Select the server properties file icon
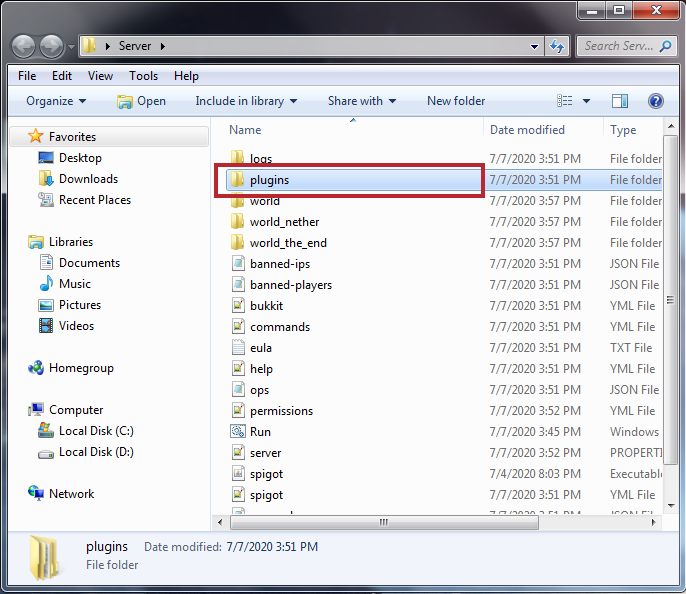The height and width of the screenshot is (594, 686). [x=238, y=452]
